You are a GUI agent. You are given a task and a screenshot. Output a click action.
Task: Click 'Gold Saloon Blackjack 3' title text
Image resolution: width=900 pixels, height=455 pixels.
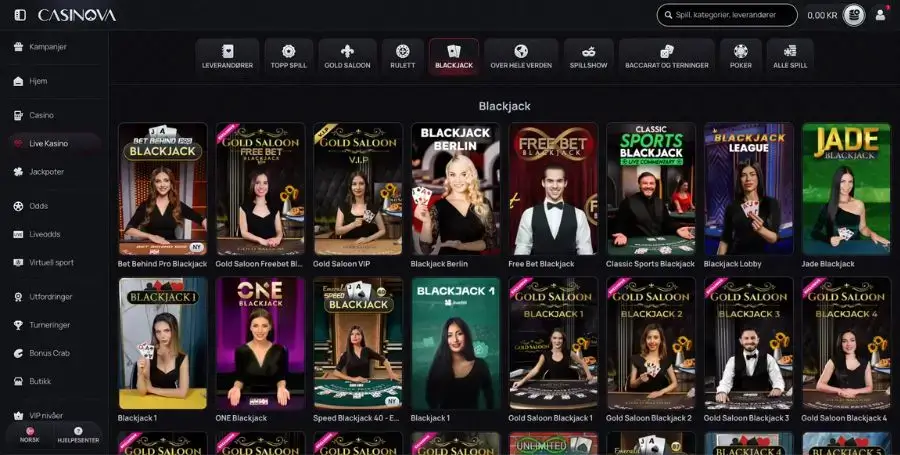[x=746, y=418]
